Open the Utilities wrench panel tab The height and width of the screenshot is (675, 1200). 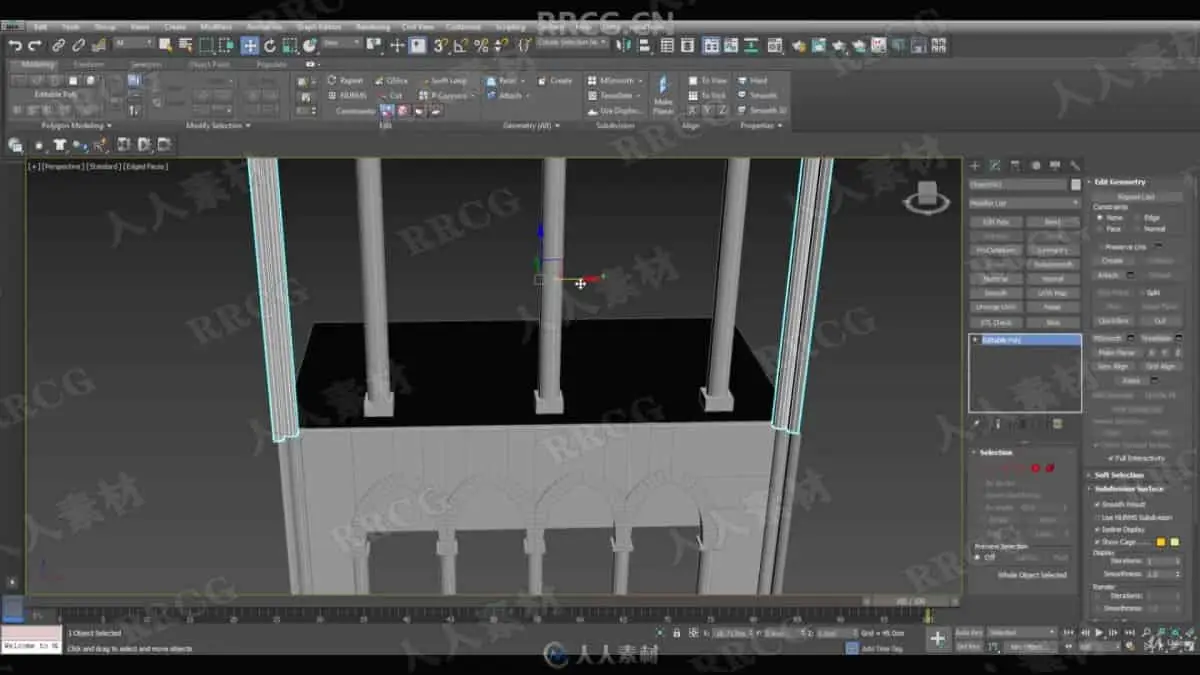click(1075, 166)
